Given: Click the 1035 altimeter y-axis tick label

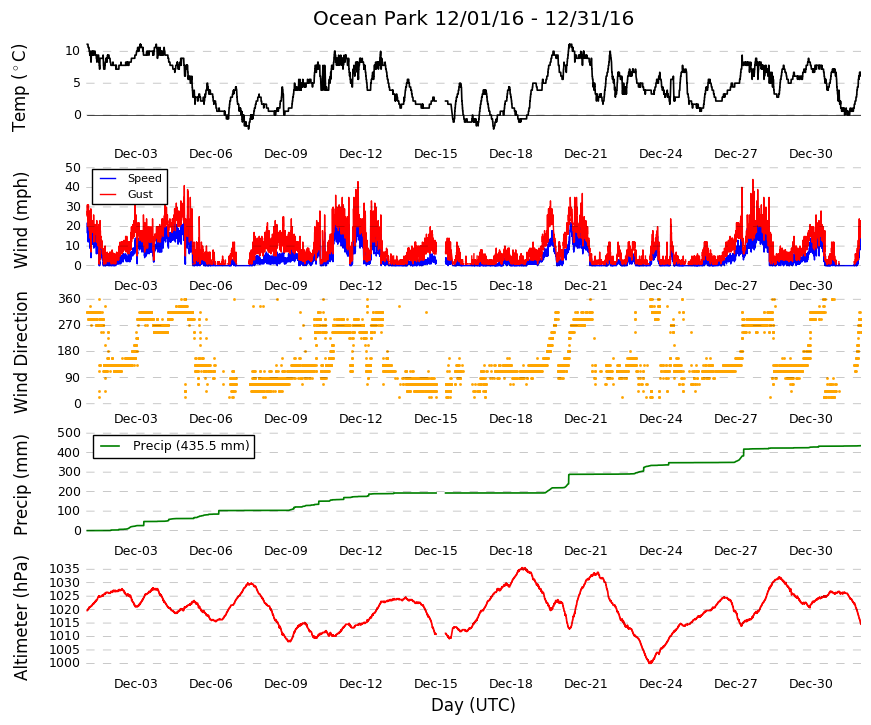Looking at the screenshot, I should point(65,569).
